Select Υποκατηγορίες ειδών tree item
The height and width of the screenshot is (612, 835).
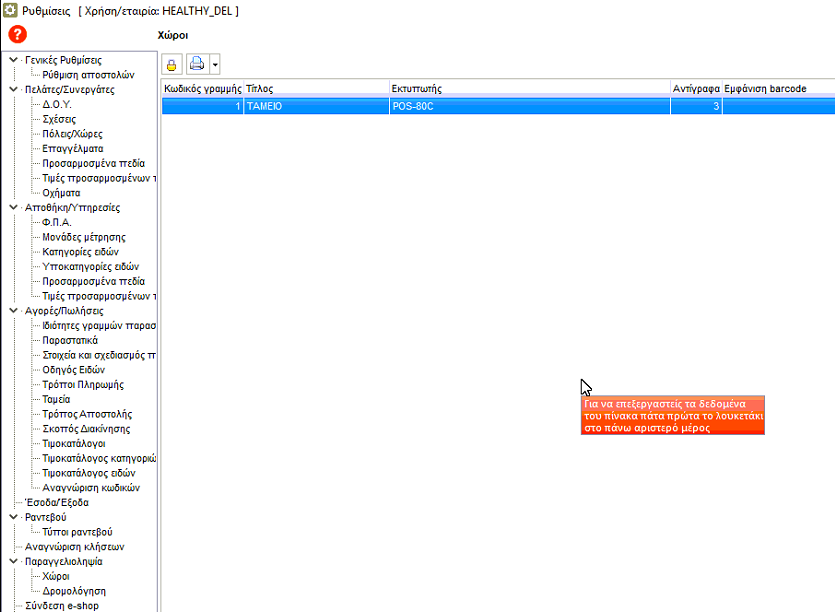point(91,267)
